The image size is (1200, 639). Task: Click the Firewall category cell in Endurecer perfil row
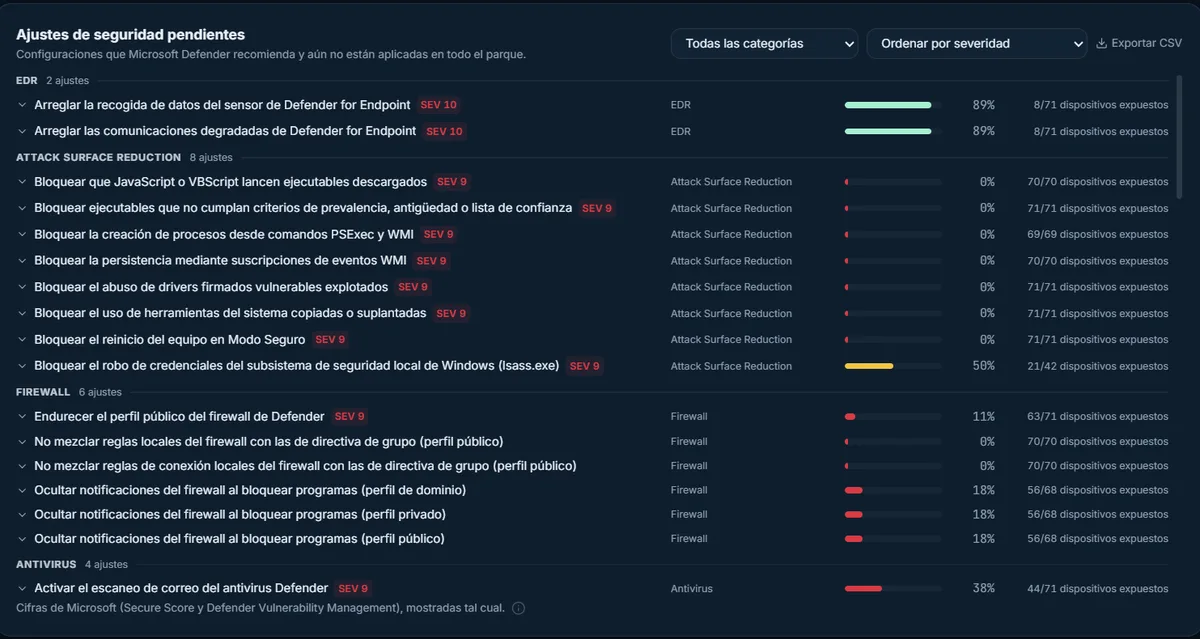[689, 416]
